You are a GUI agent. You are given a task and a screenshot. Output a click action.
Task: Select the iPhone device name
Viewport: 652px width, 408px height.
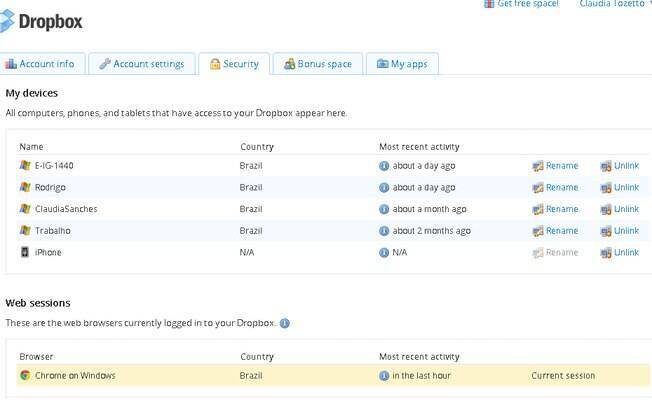pos(48,252)
